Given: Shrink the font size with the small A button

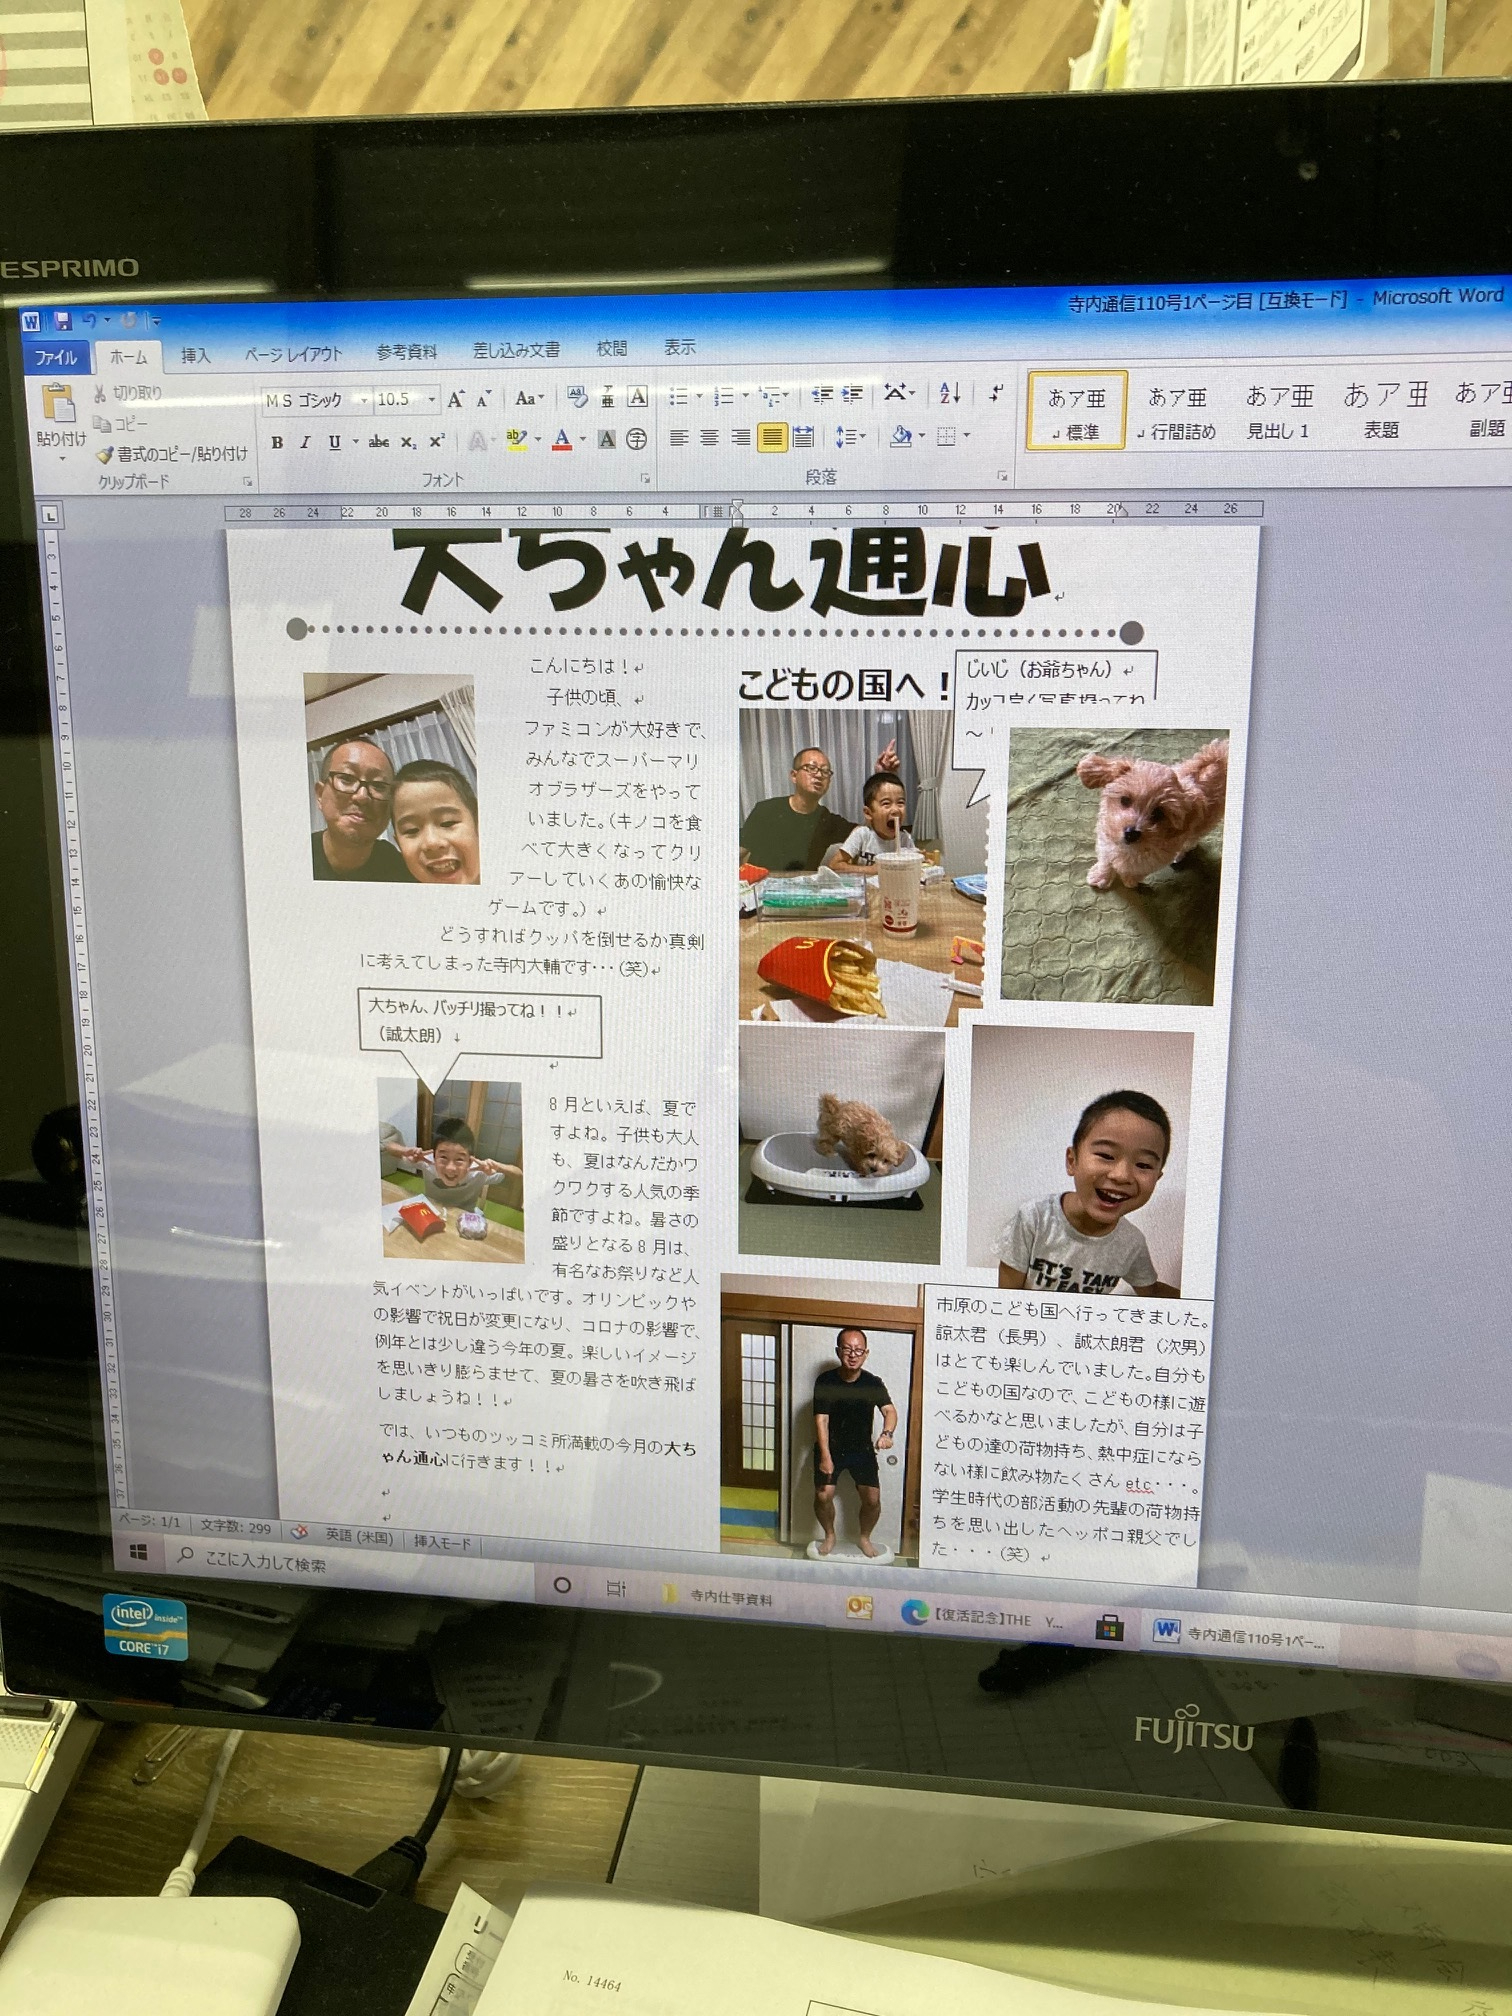Looking at the screenshot, I should [483, 399].
